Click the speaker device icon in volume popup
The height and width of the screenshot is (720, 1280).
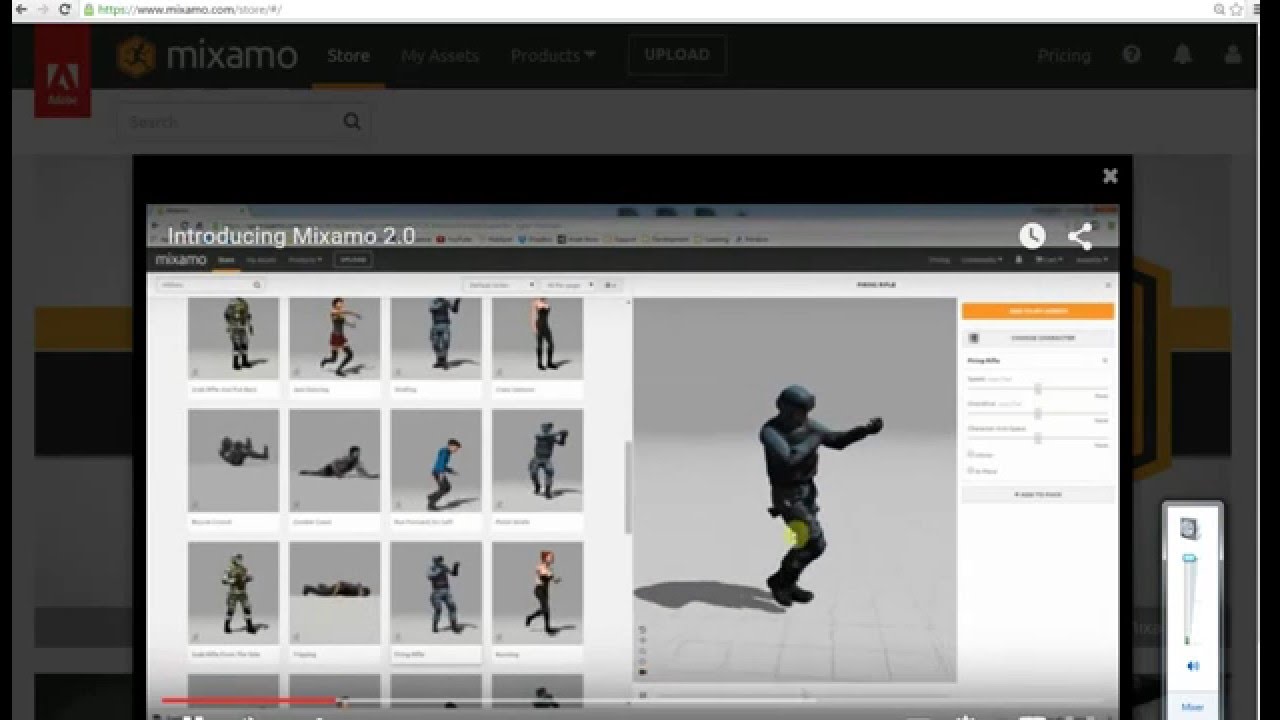(1190, 529)
